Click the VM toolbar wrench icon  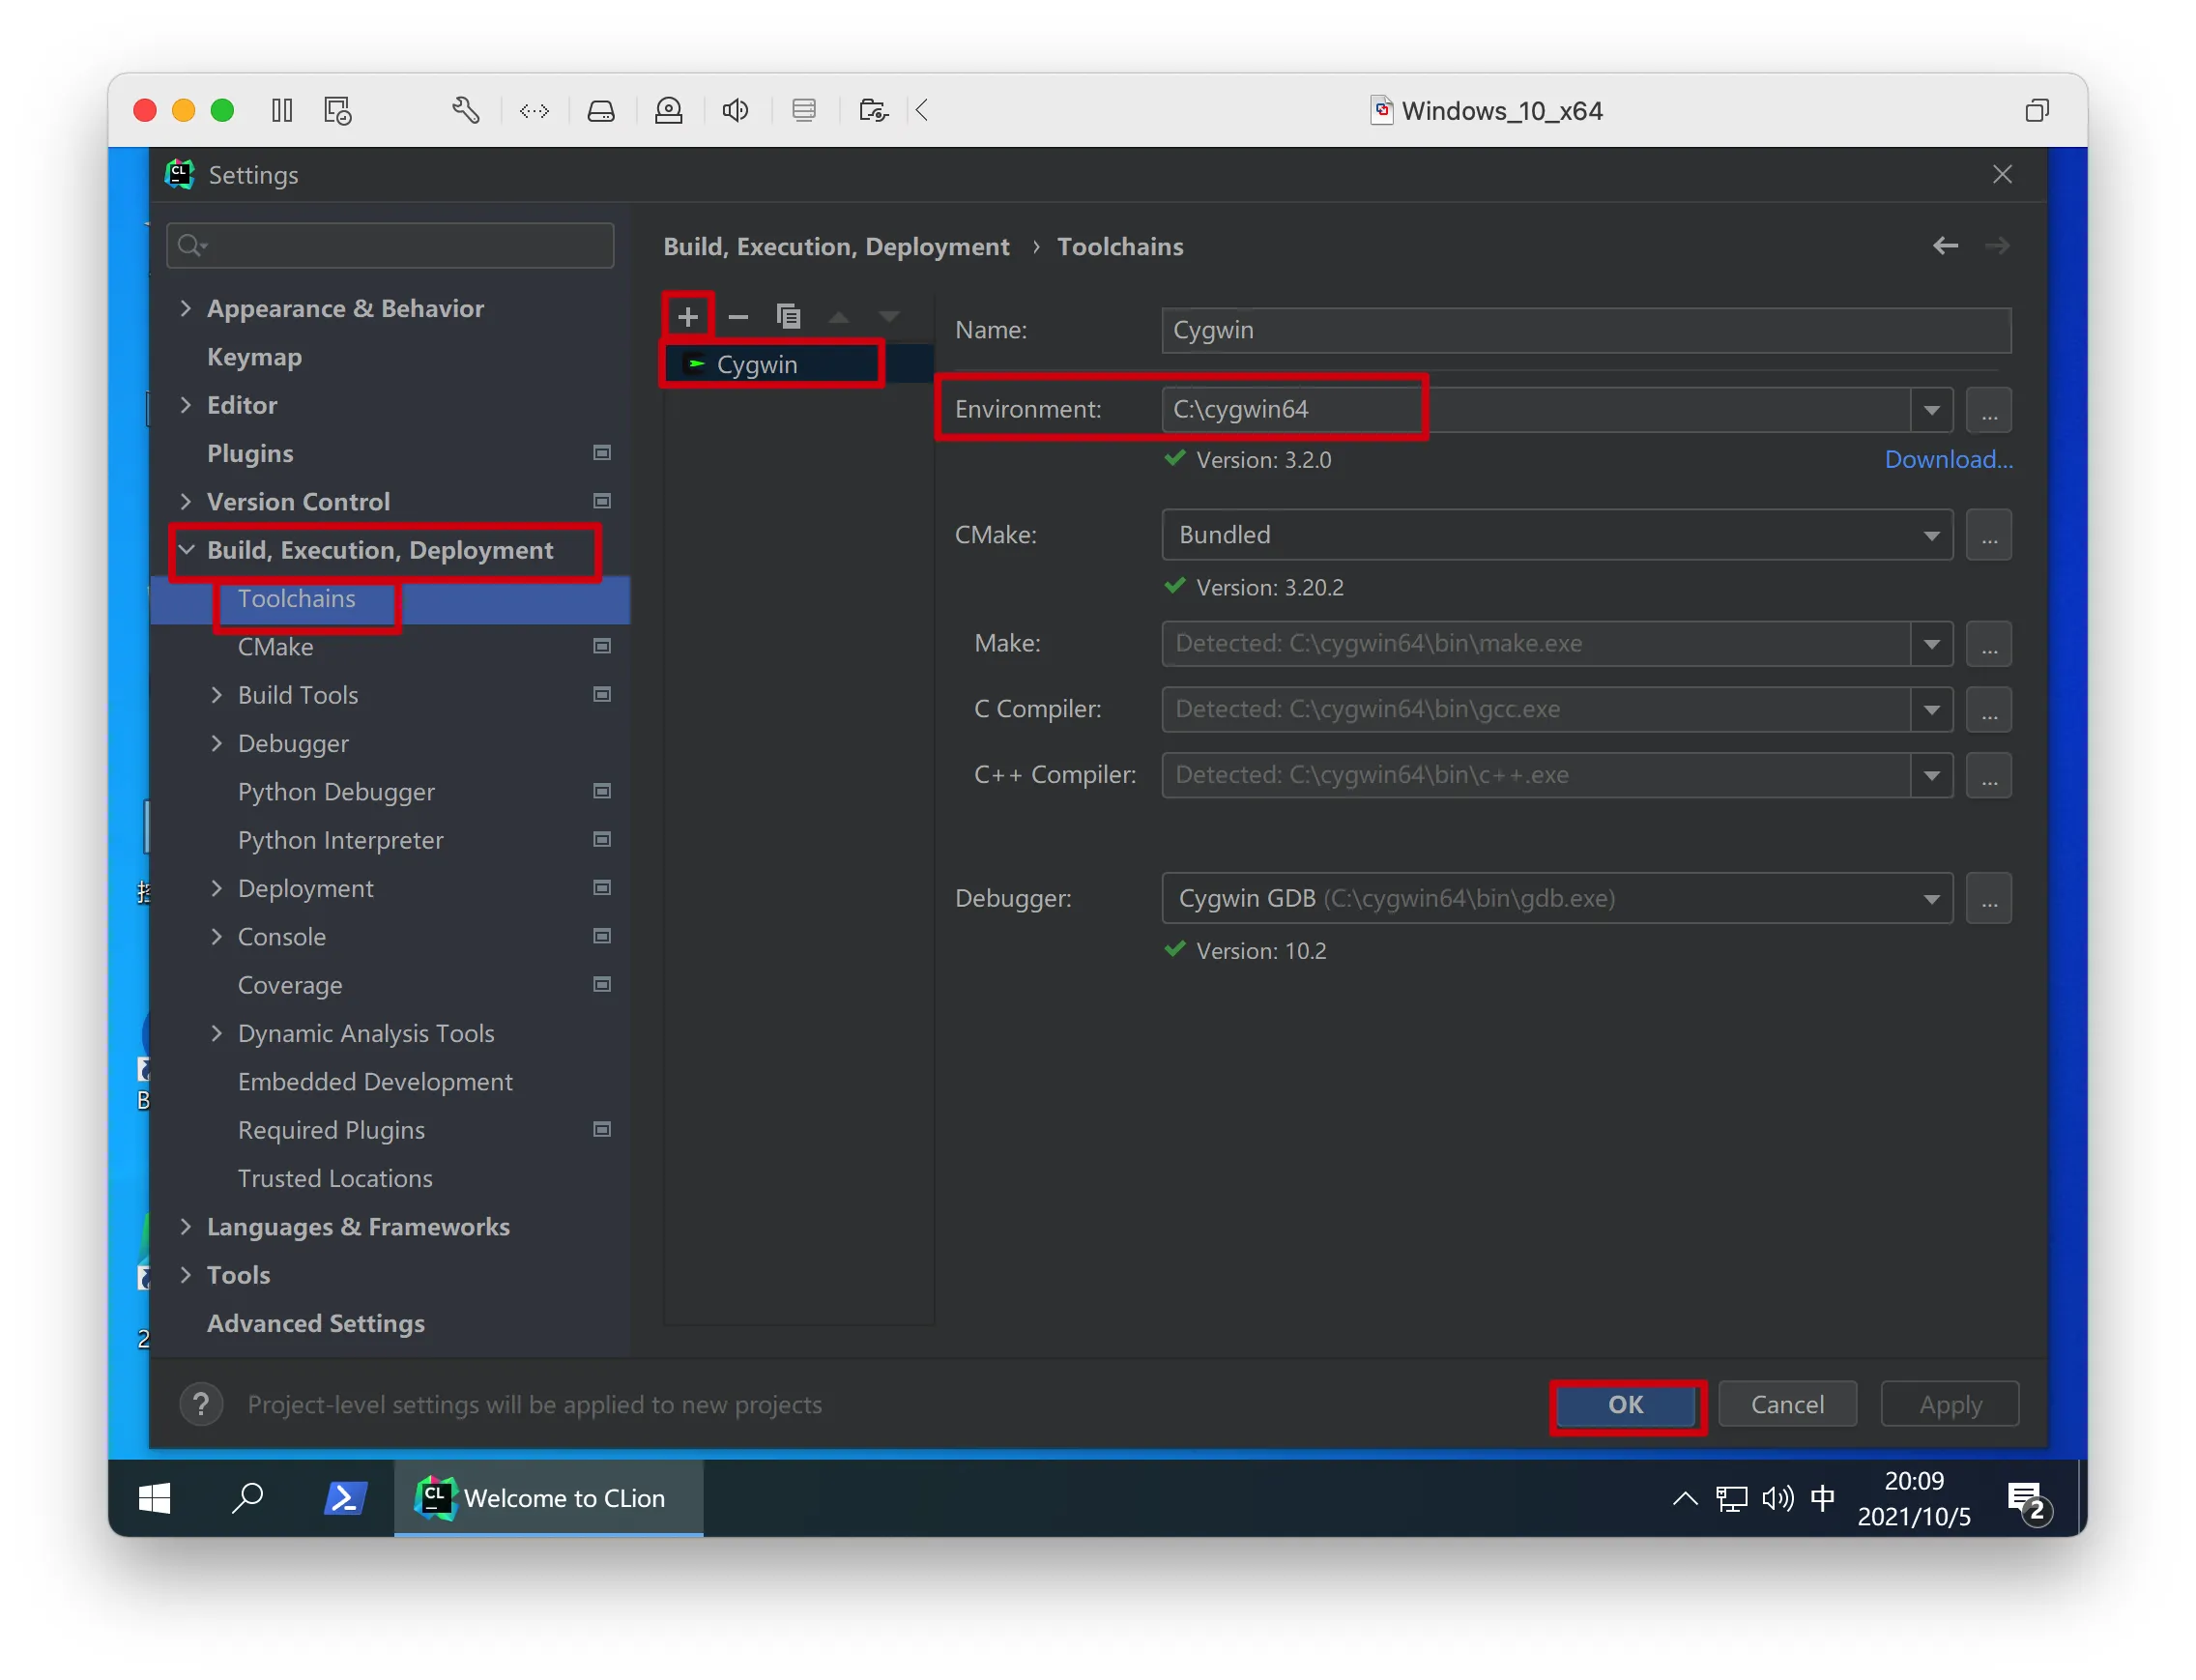[x=465, y=110]
